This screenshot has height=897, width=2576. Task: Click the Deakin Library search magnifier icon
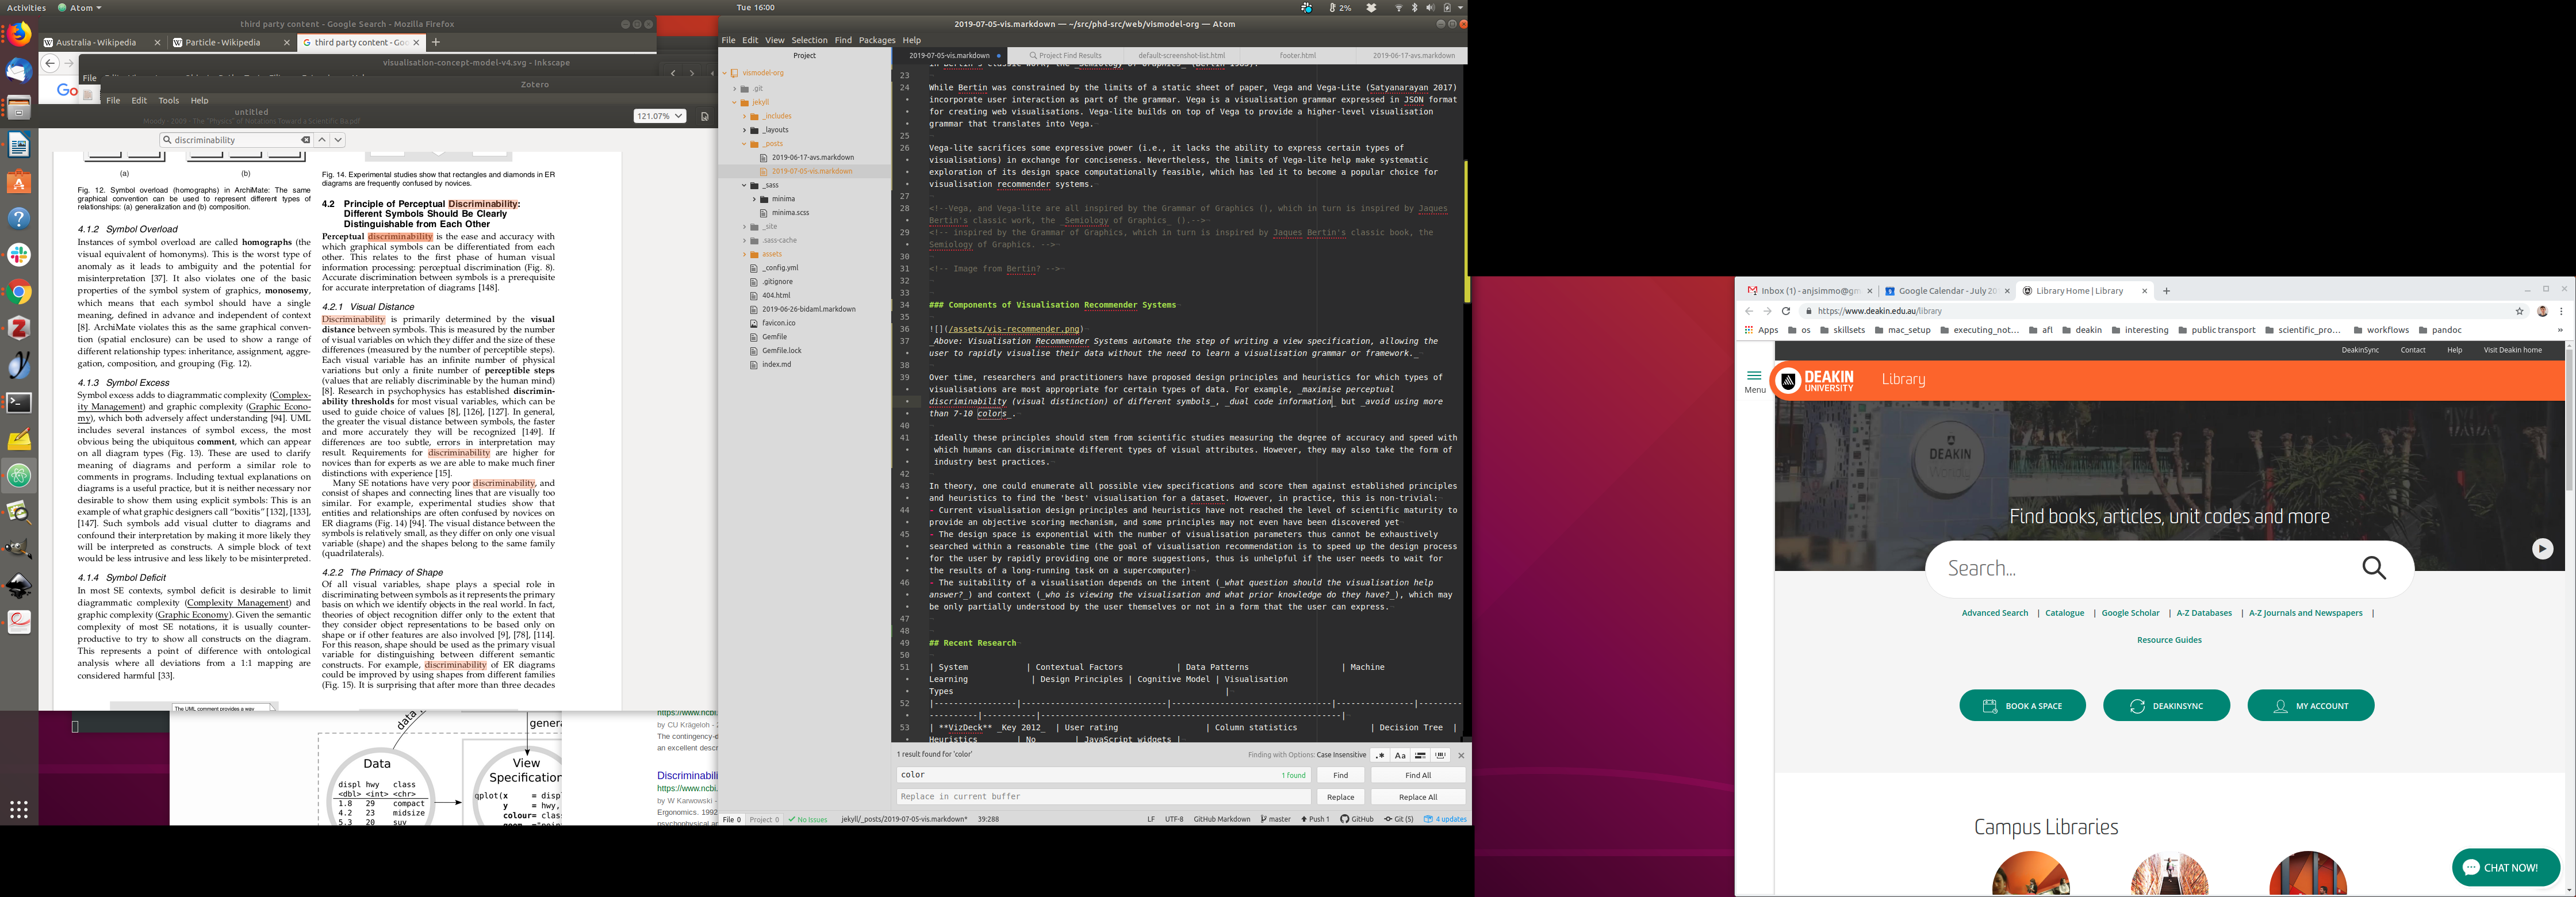click(2374, 568)
